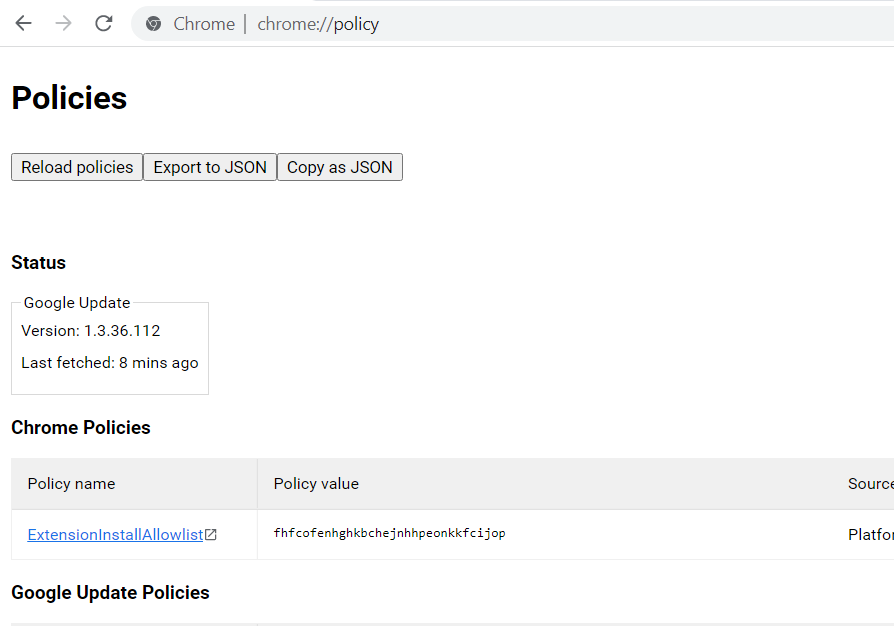The image size is (894, 626).
Task: Click the Last fetched: 8 mins ago text
Action: click(x=110, y=363)
